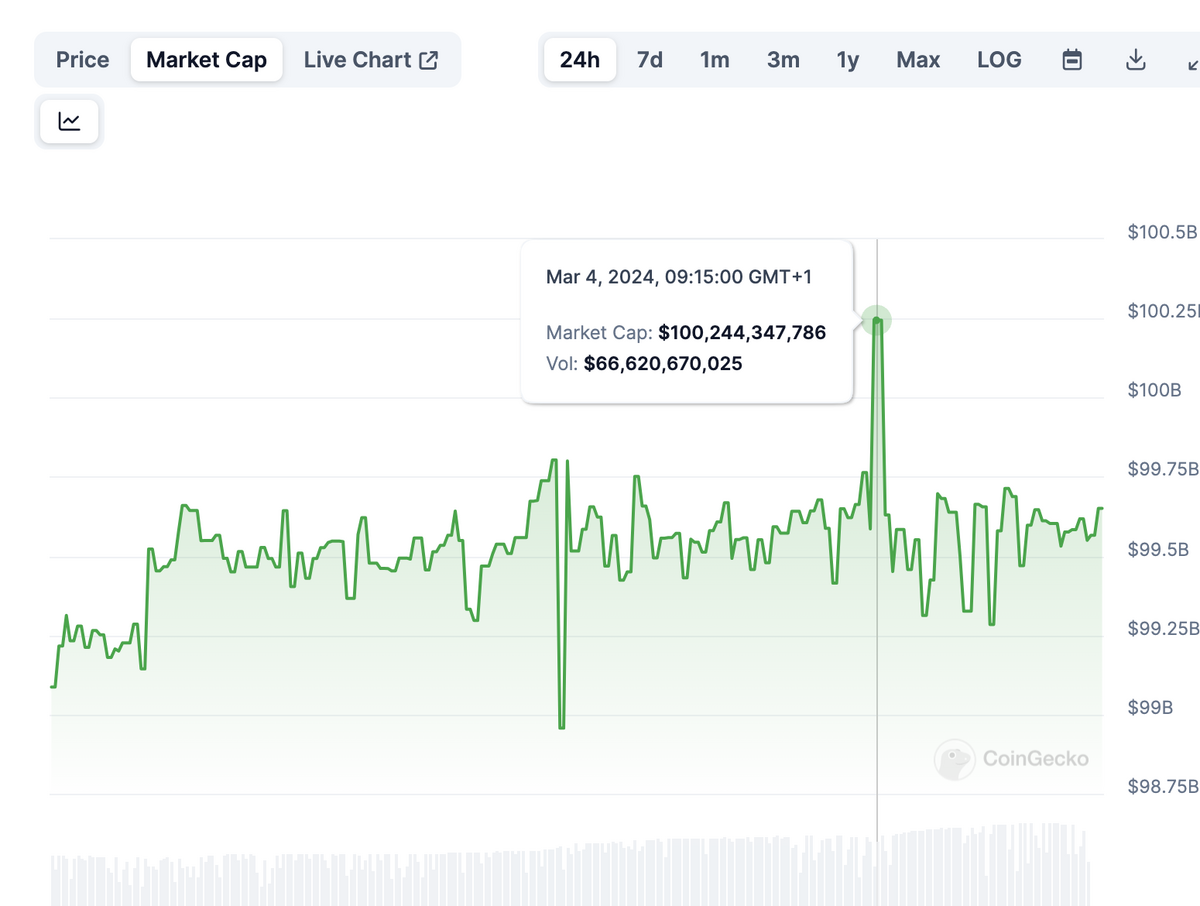Toggle LOG scale on the chart
1200x906 pixels.
(999, 60)
